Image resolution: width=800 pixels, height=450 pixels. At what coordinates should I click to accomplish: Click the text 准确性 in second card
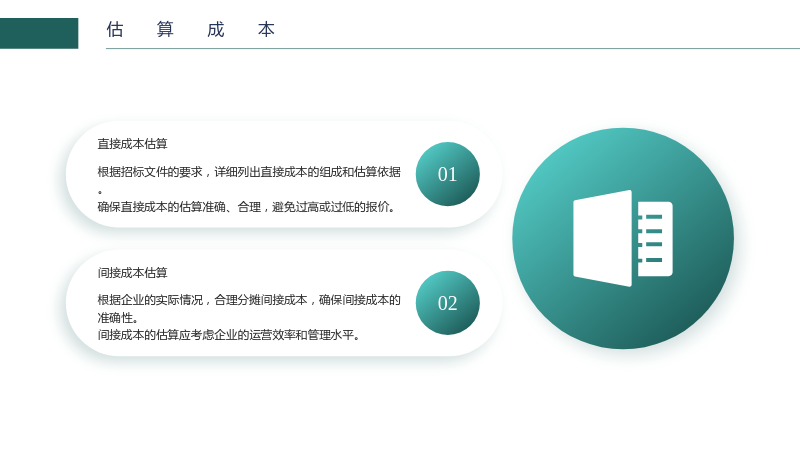tap(115, 318)
